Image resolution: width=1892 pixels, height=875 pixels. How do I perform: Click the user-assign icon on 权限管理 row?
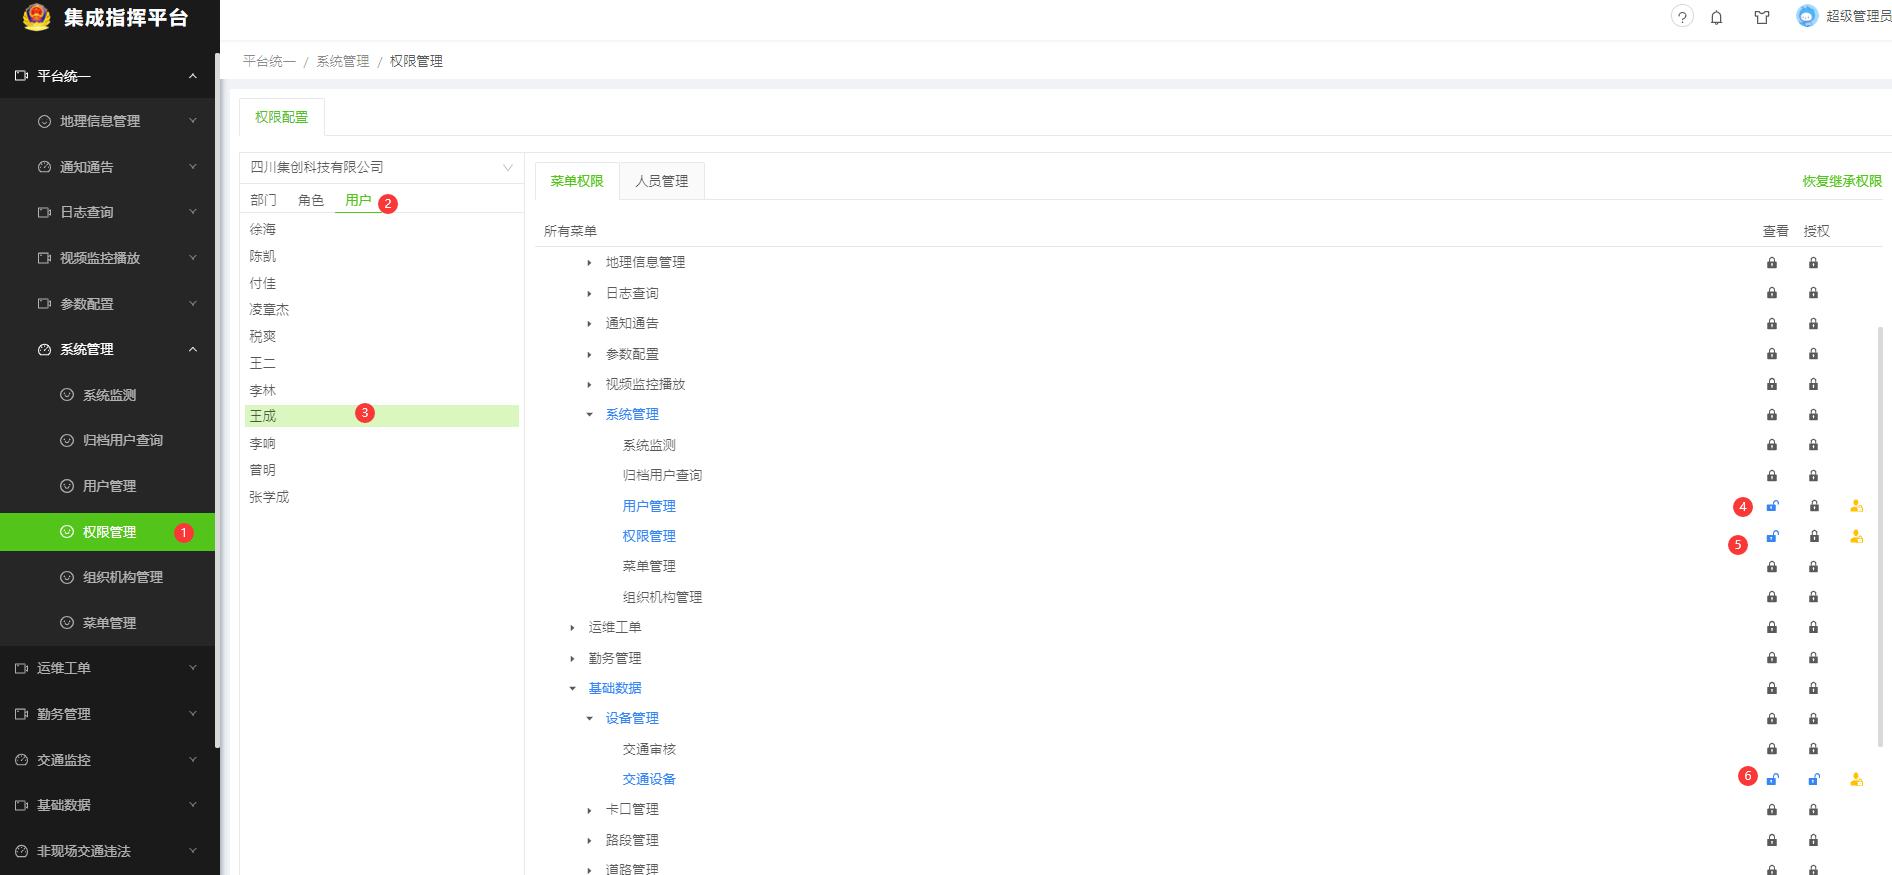(x=1856, y=537)
